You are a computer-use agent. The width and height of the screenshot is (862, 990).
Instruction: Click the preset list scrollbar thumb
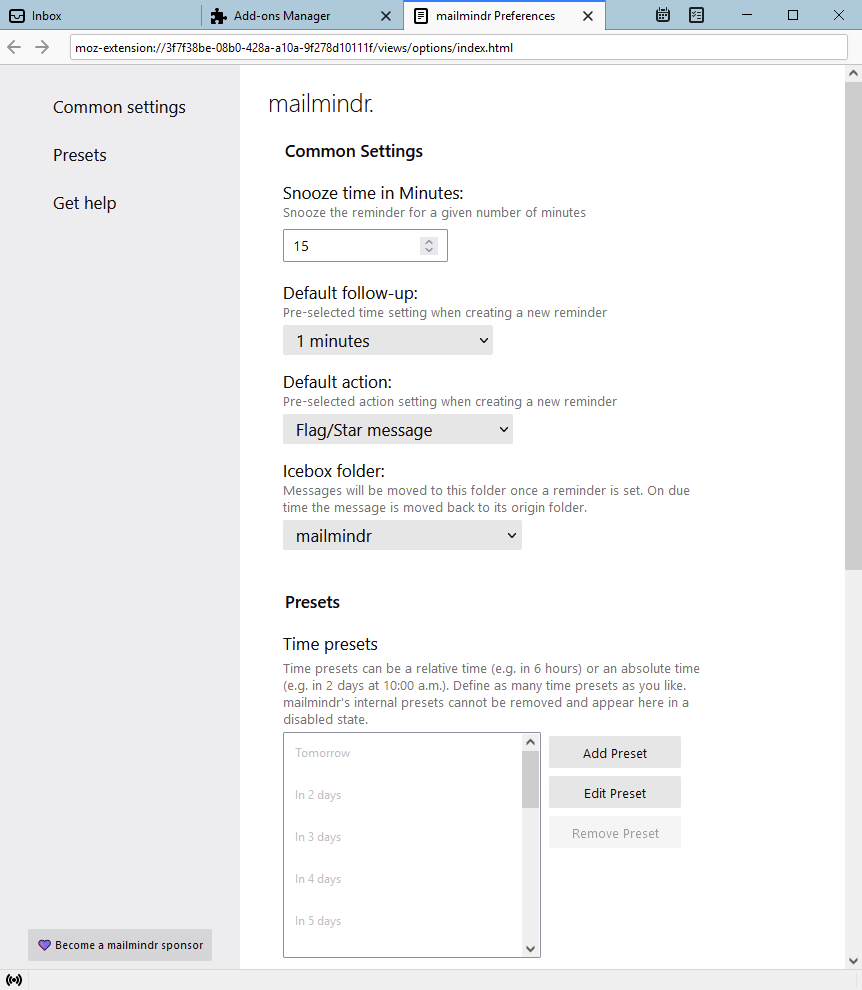[x=530, y=780]
